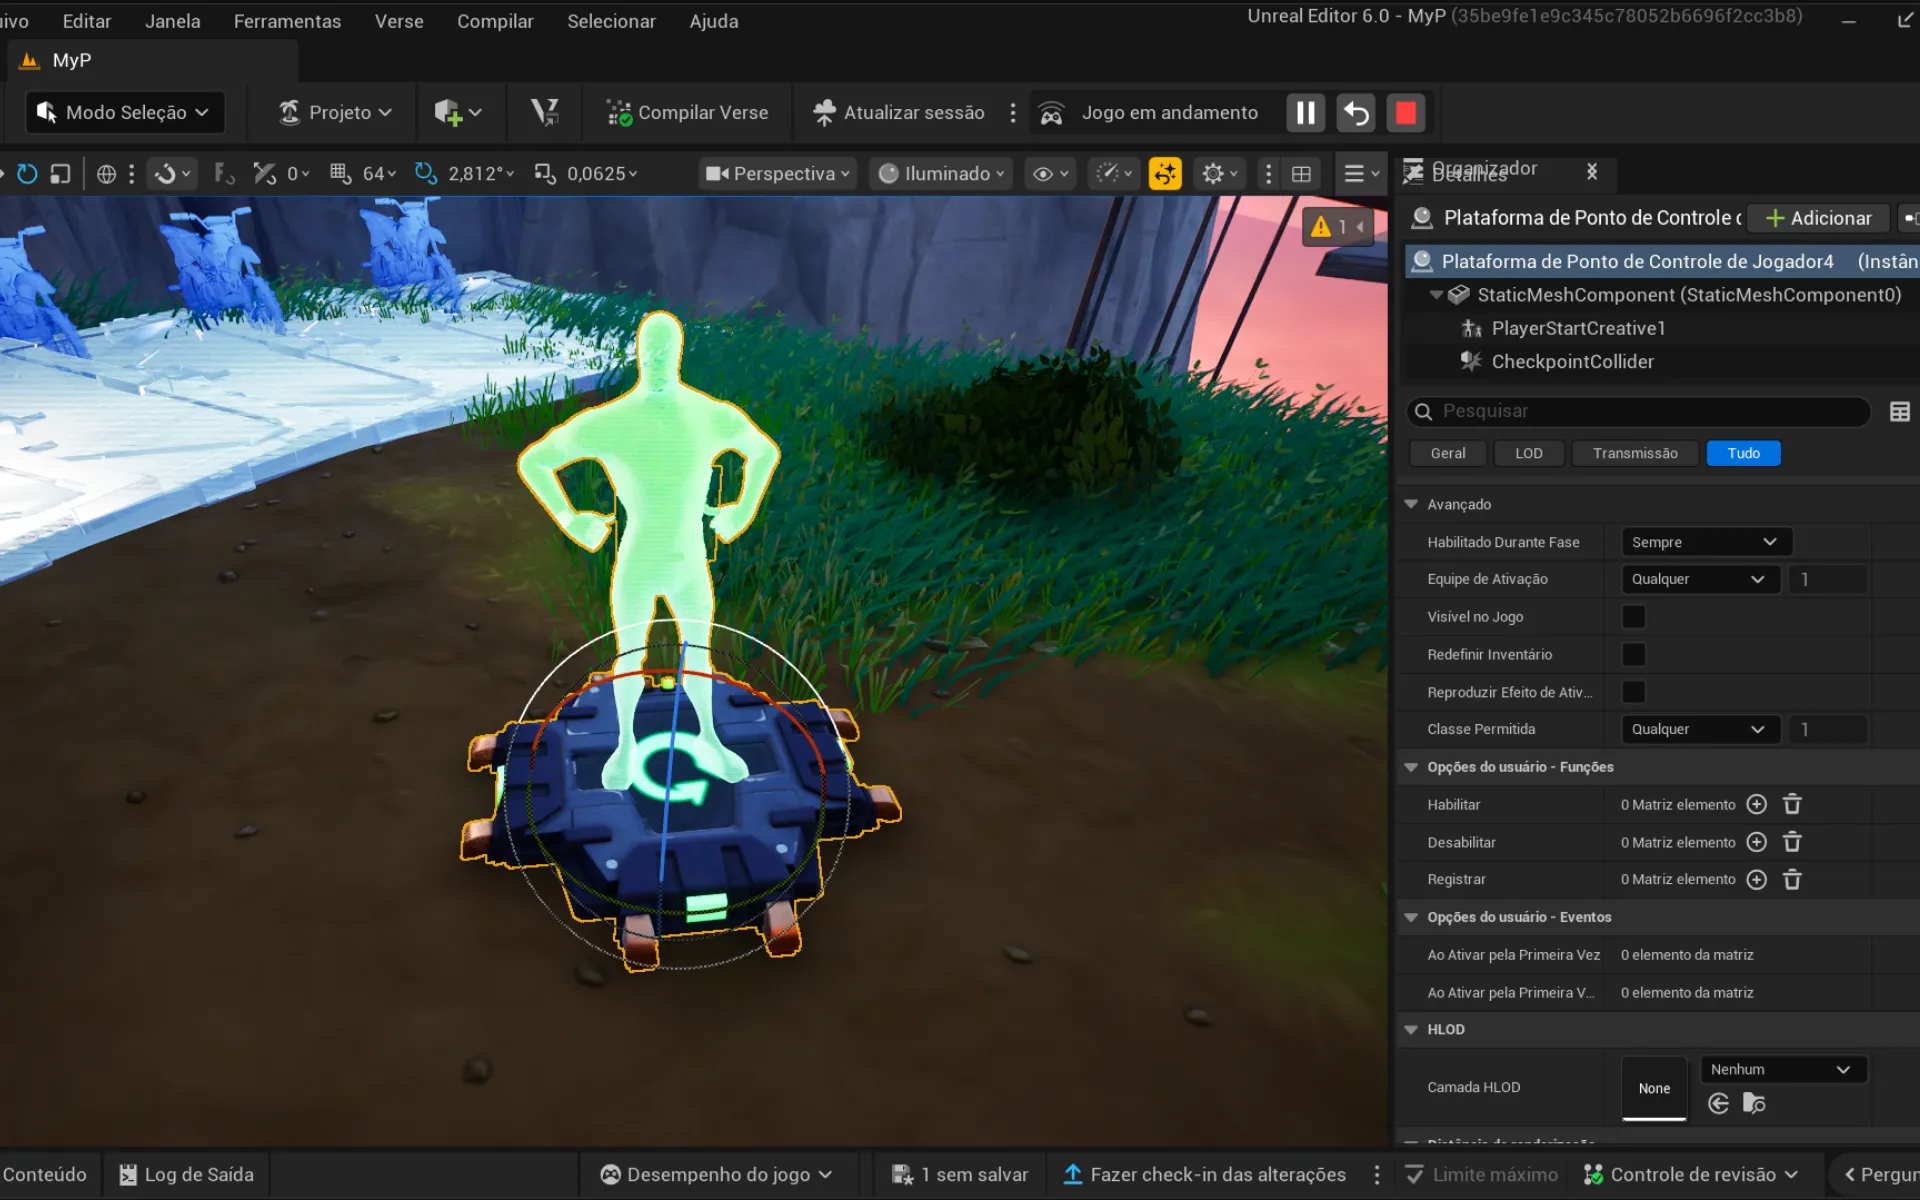1920x1200 pixels.
Task: Open Classe Permitida Qualquer dropdown
Action: pyautogui.click(x=1700, y=729)
